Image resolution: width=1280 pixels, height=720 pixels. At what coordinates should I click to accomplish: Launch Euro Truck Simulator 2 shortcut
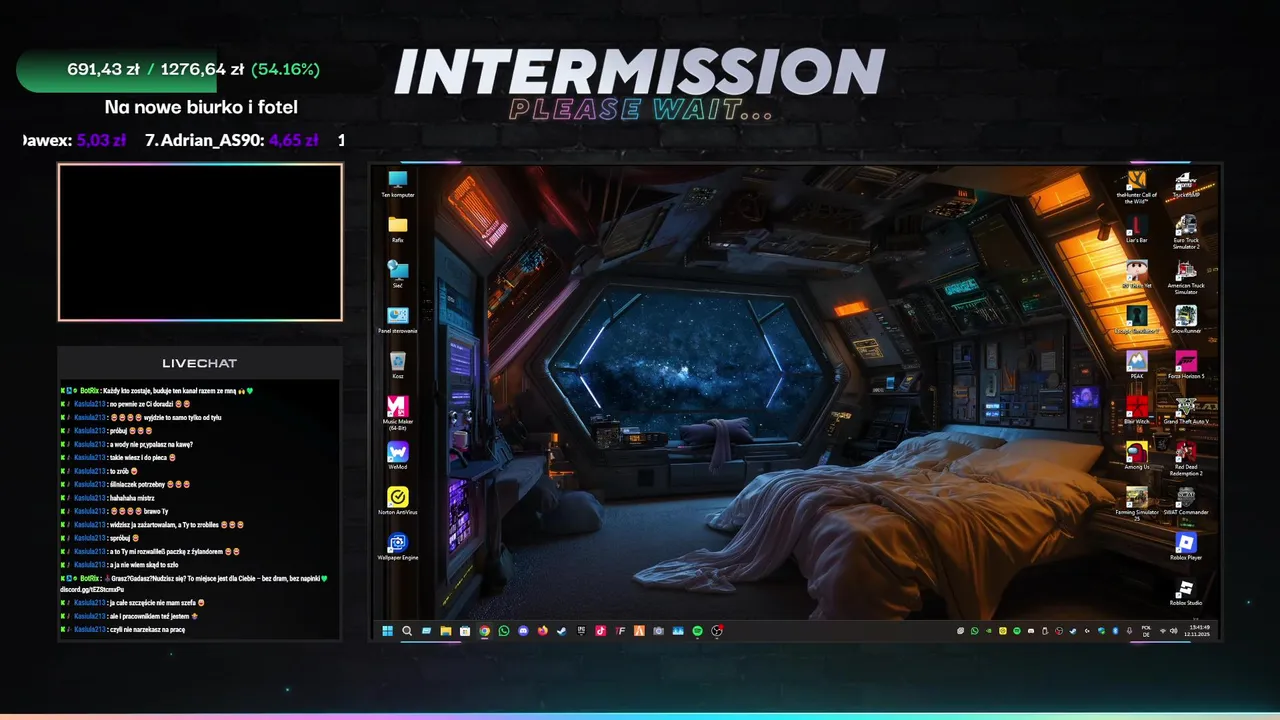point(1186,232)
